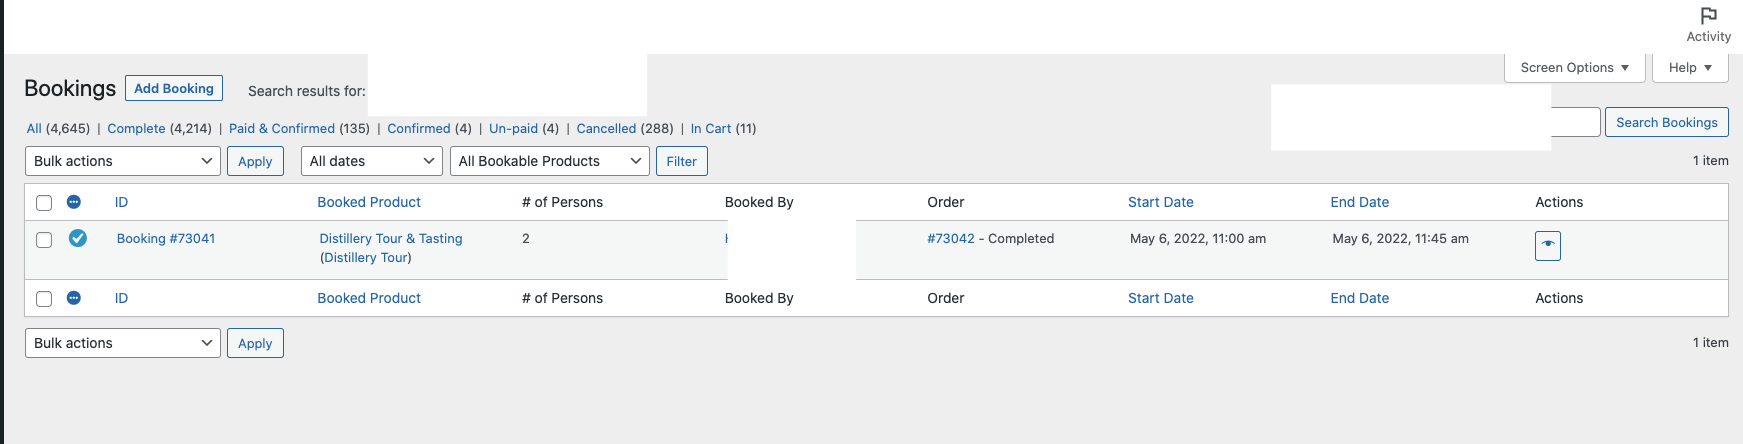Screen dimensions: 1743x444
Task: Click the view booking eye icon
Action: pos(1548,245)
